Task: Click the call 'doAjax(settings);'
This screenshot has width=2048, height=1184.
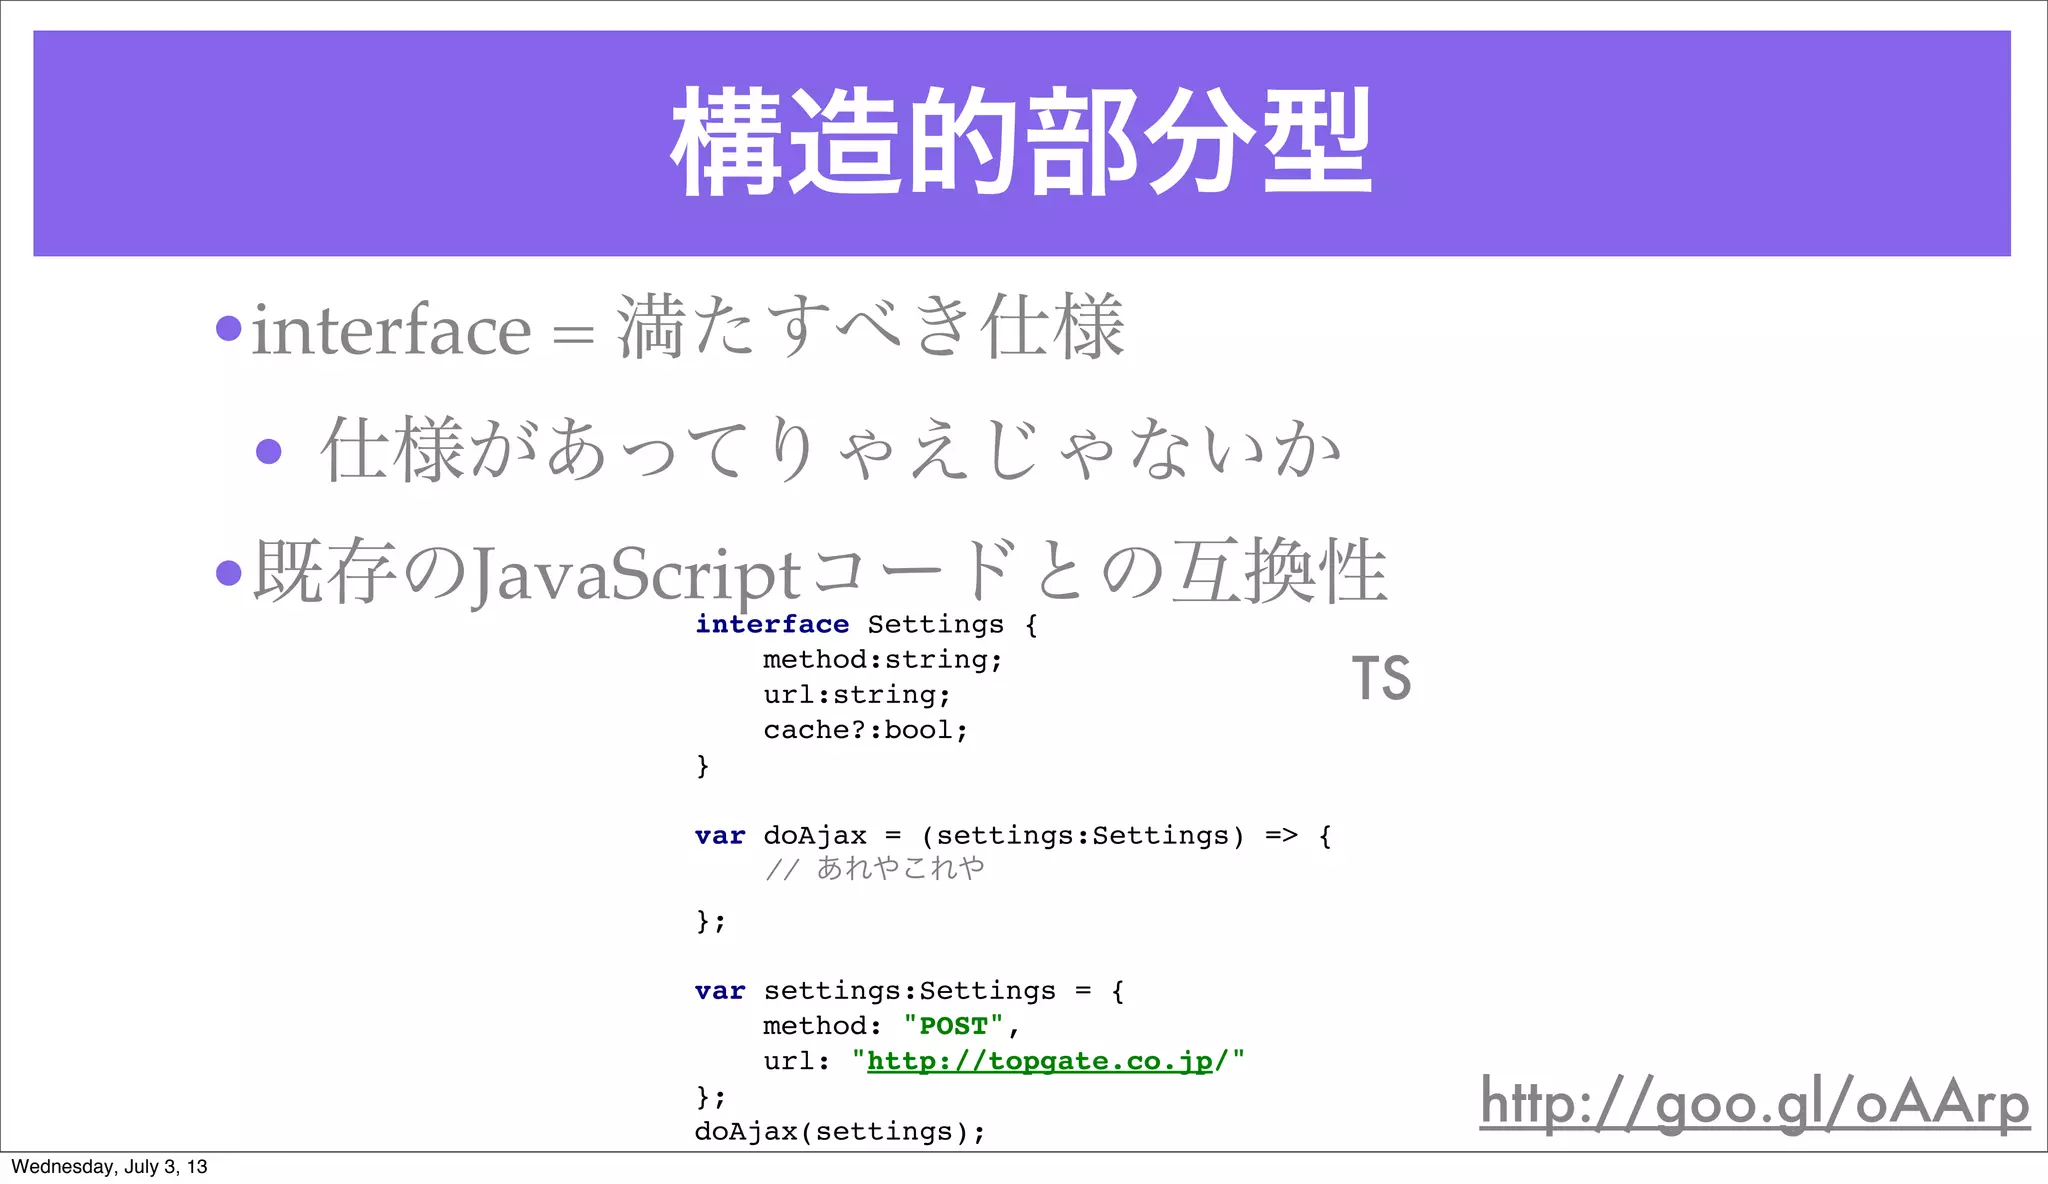Action: tap(840, 1132)
